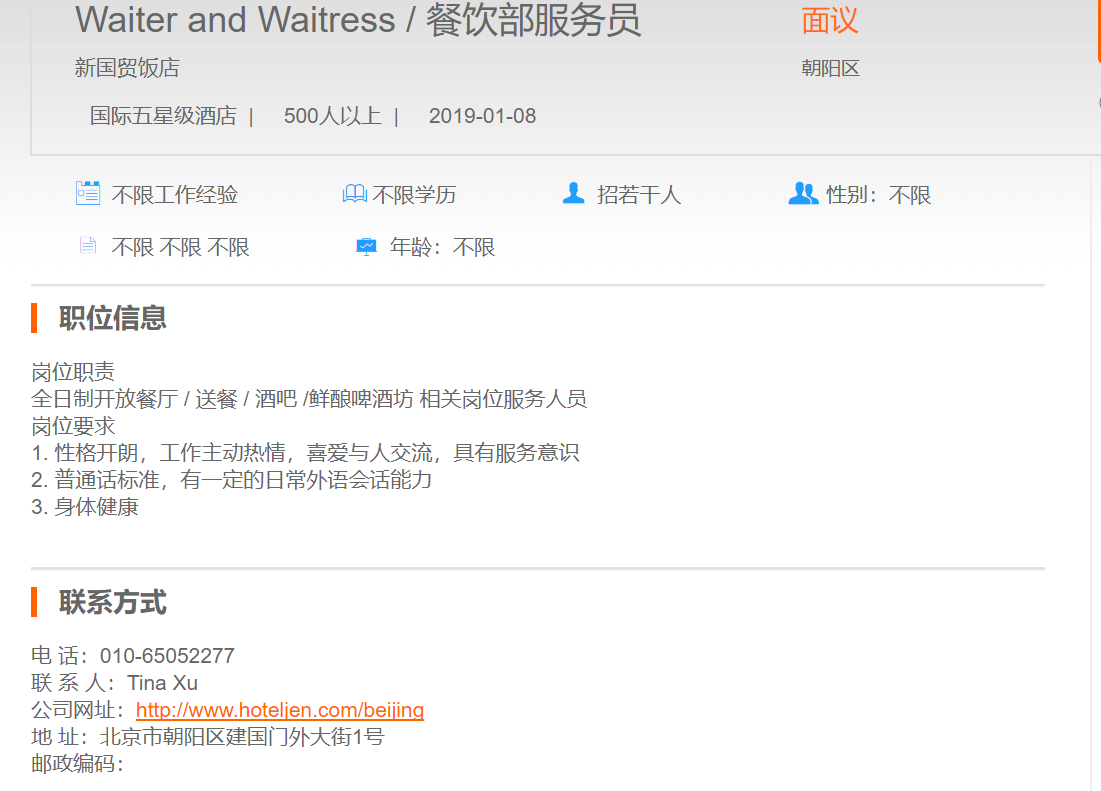The image size is (1101, 791).
Task: Click the 朝阳区 district label
Action: point(830,68)
